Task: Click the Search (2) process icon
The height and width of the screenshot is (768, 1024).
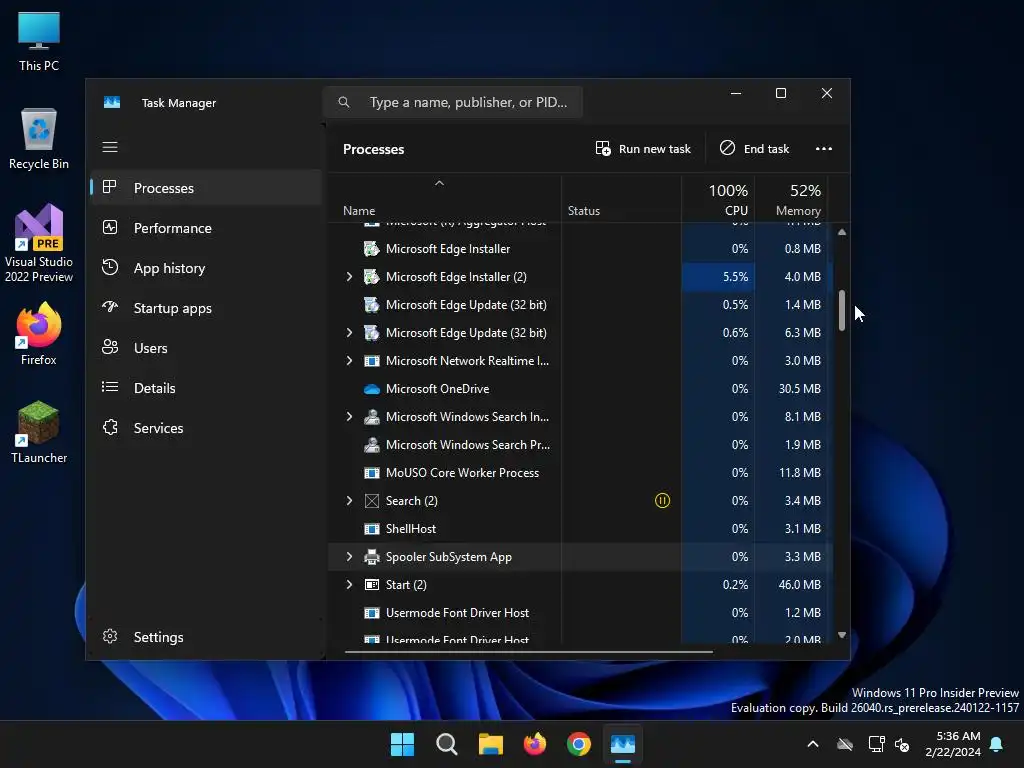Action: (372, 501)
